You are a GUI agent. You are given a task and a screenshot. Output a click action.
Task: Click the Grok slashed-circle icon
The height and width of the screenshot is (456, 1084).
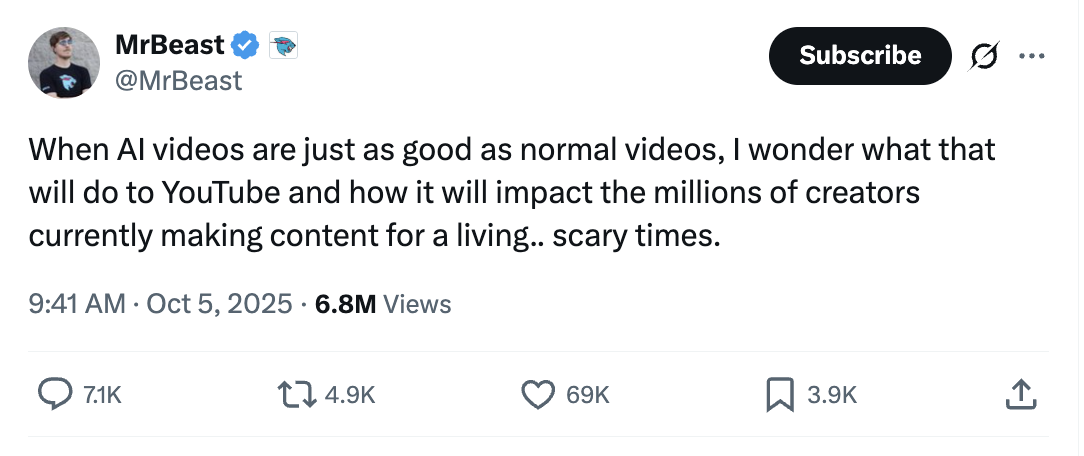pyautogui.click(x=984, y=56)
